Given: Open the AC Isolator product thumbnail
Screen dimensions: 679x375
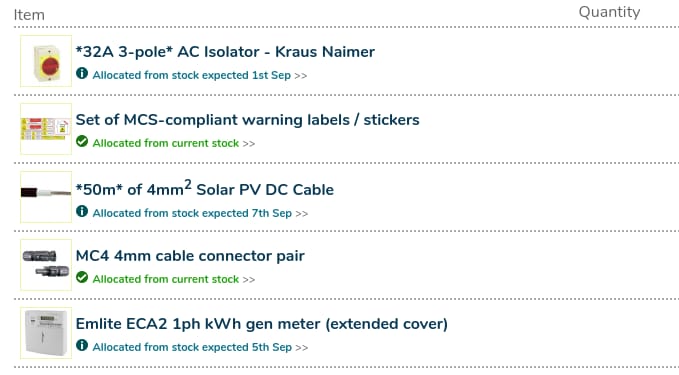Looking at the screenshot, I should pos(46,61).
